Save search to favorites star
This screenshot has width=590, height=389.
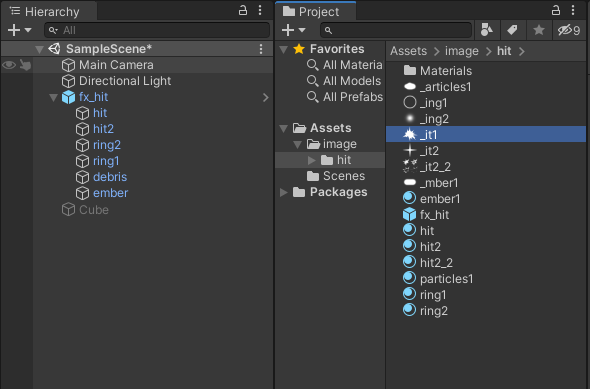[539, 30]
